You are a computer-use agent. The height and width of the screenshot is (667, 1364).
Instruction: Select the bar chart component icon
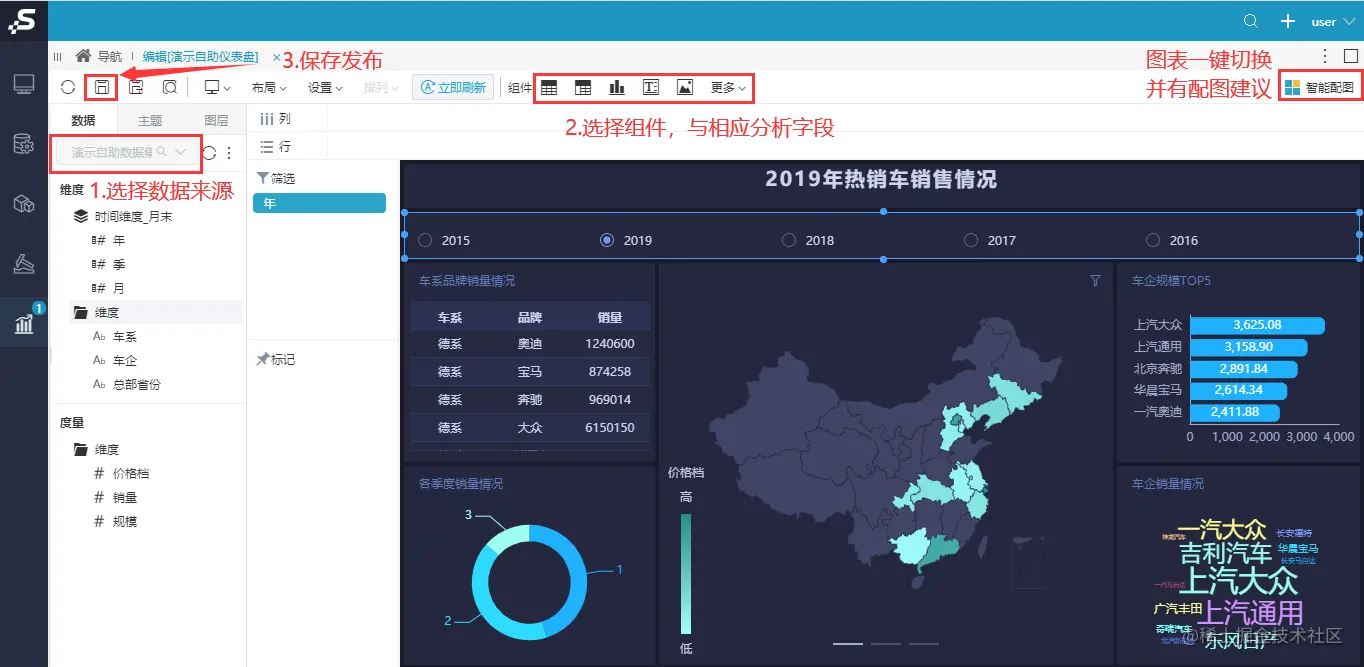[616, 87]
